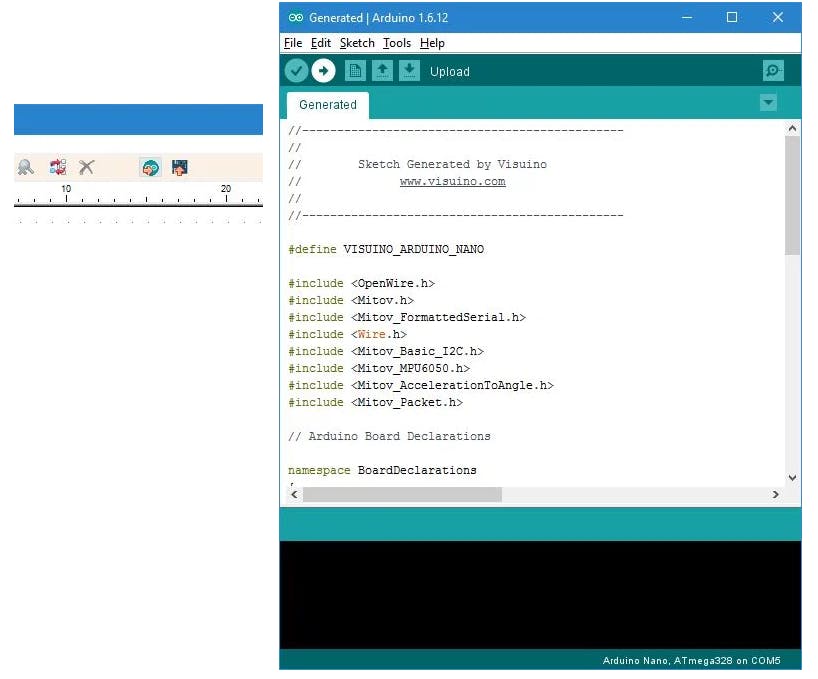The height and width of the screenshot is (679, 818).
Task: Create a new sketch with the New icon
Action: (x=355, y=71)
